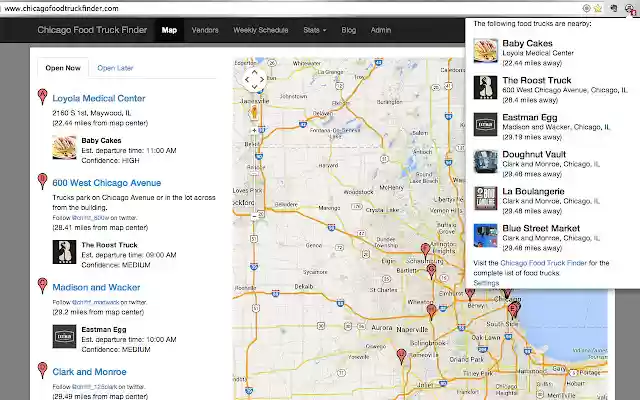Click map pan left arrow
Viewport: 640px width, 400px height.
(x=247, y=79)
